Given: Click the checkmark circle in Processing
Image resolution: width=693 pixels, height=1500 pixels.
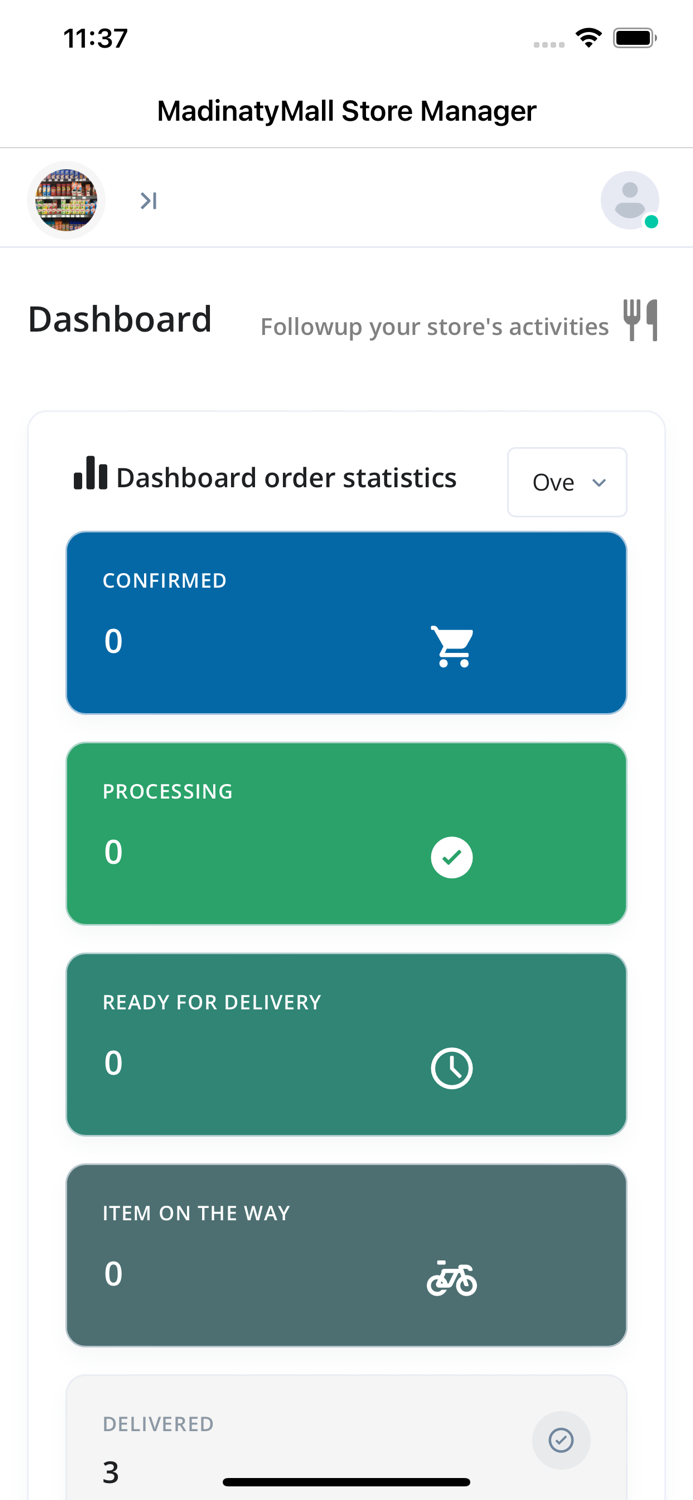Looking at the screenshot, I should click(452, 857).
